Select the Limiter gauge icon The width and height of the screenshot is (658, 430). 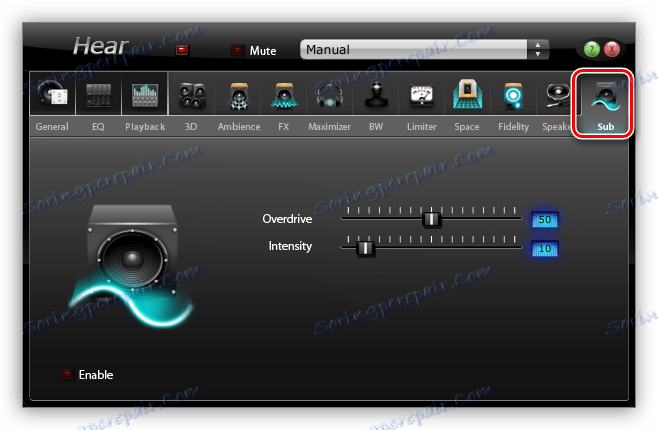click(422, 95)
